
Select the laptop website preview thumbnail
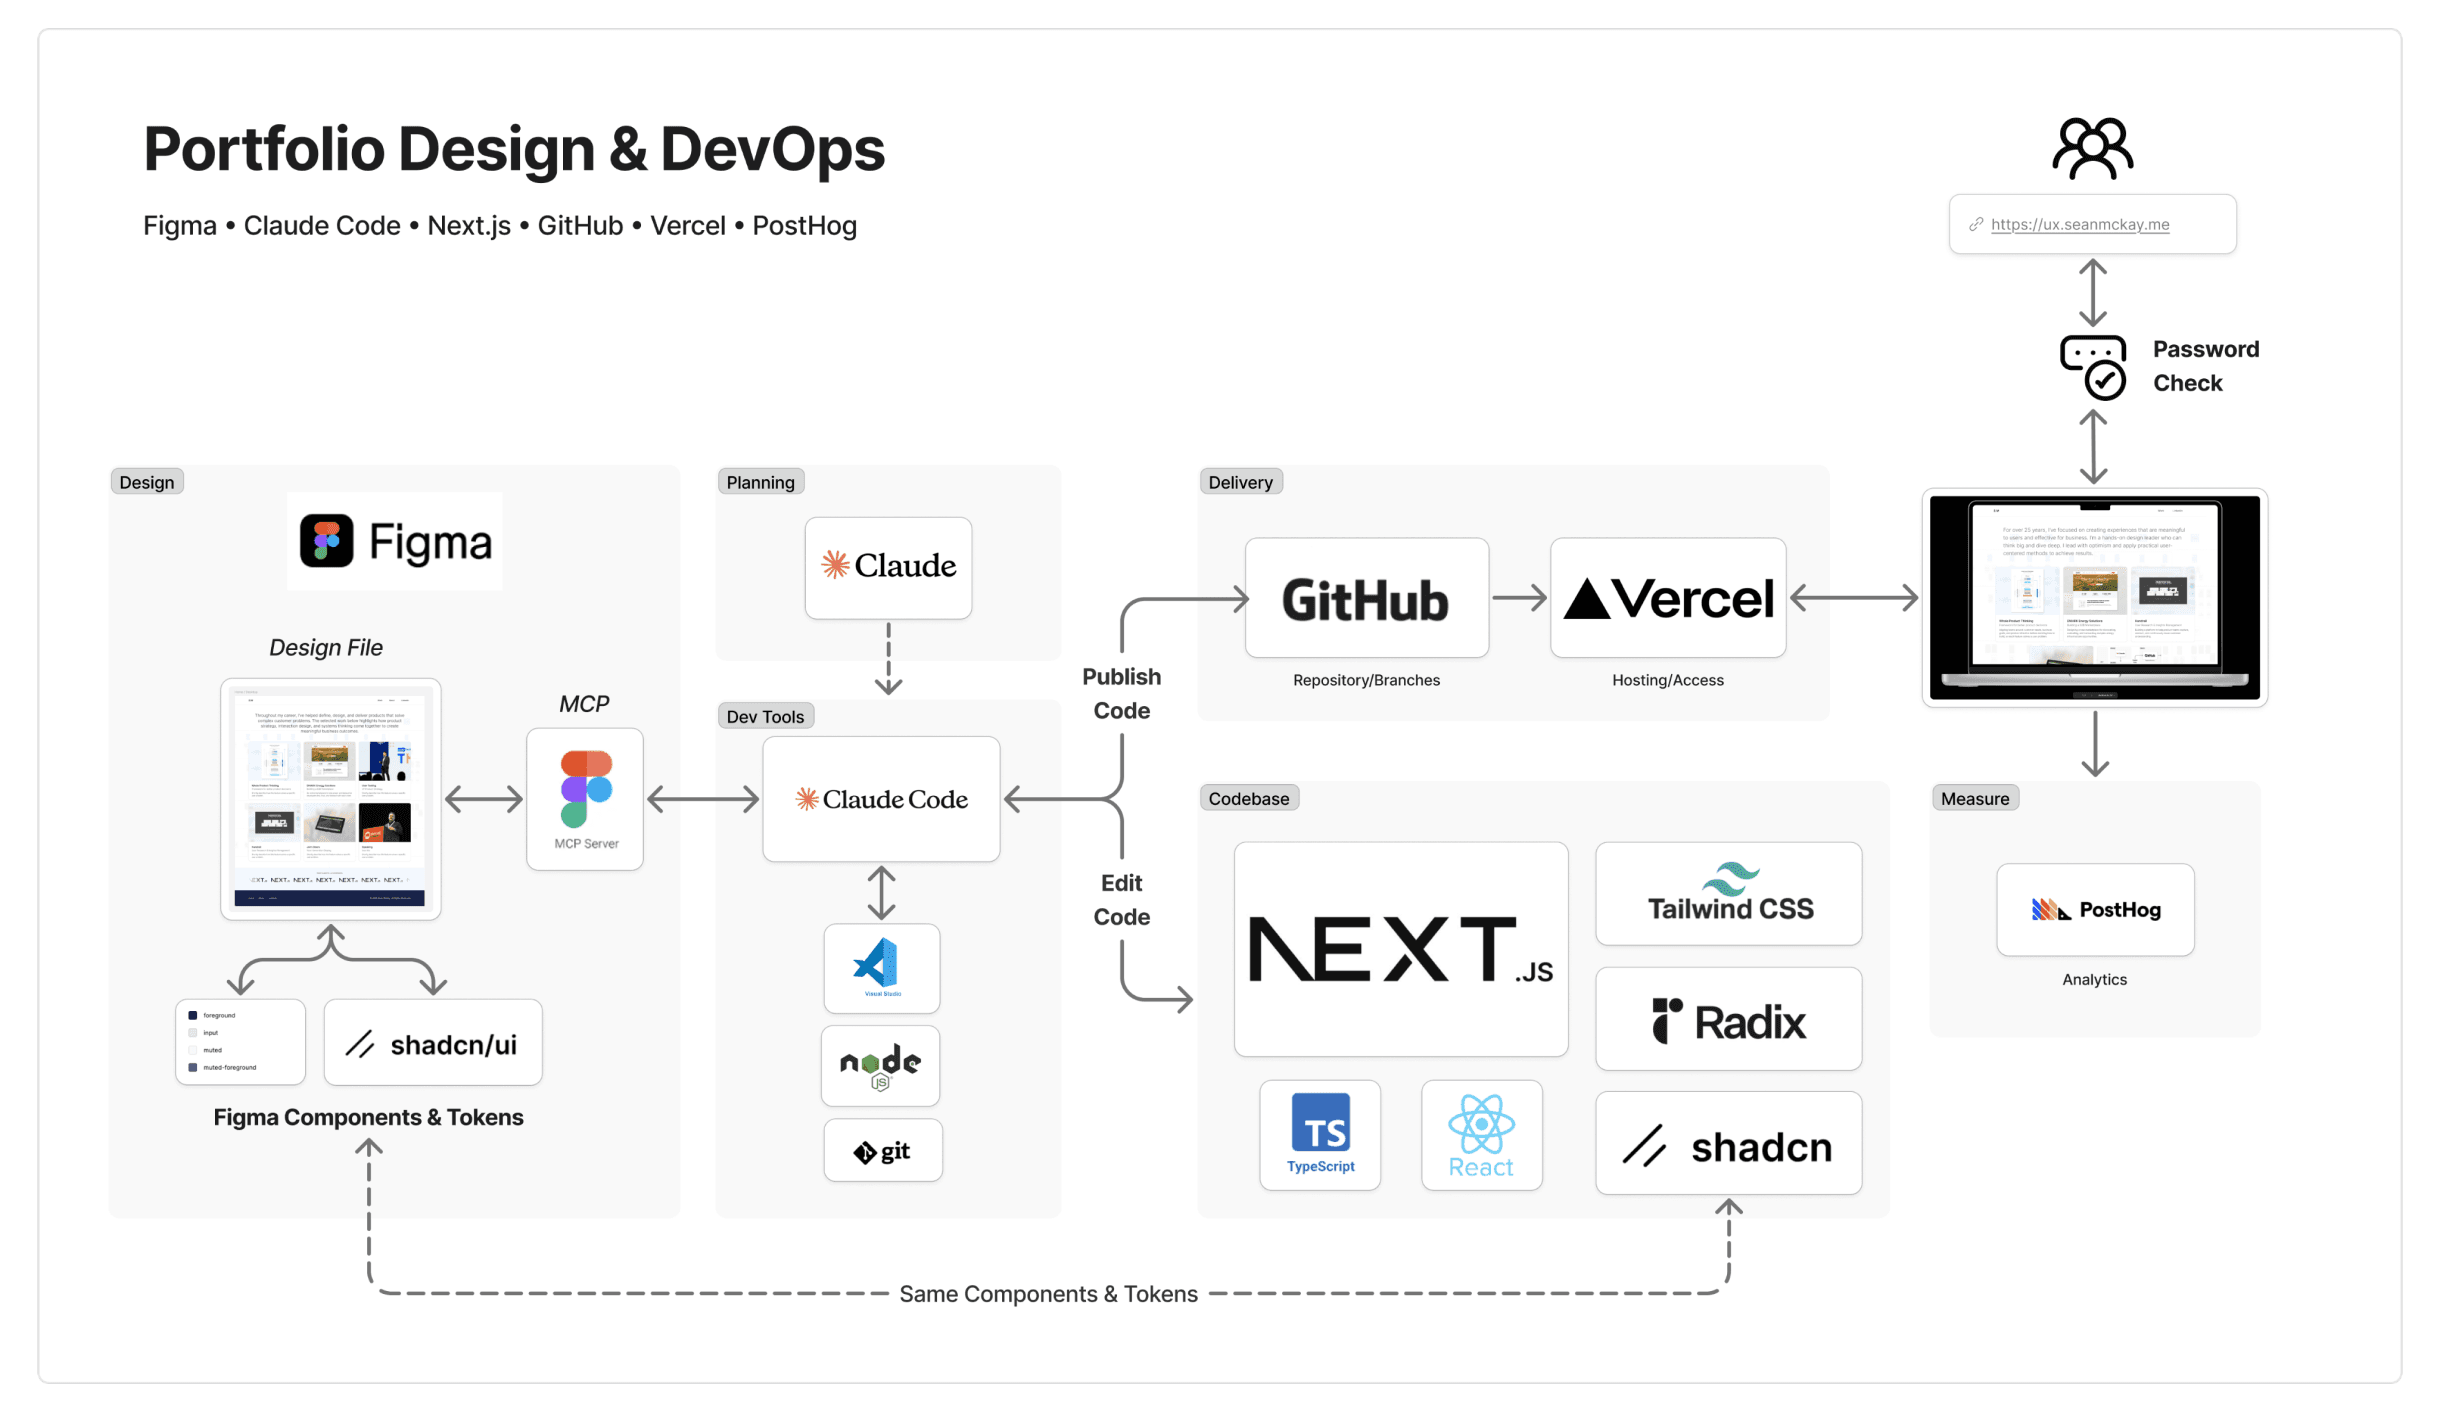(2095, 598)
